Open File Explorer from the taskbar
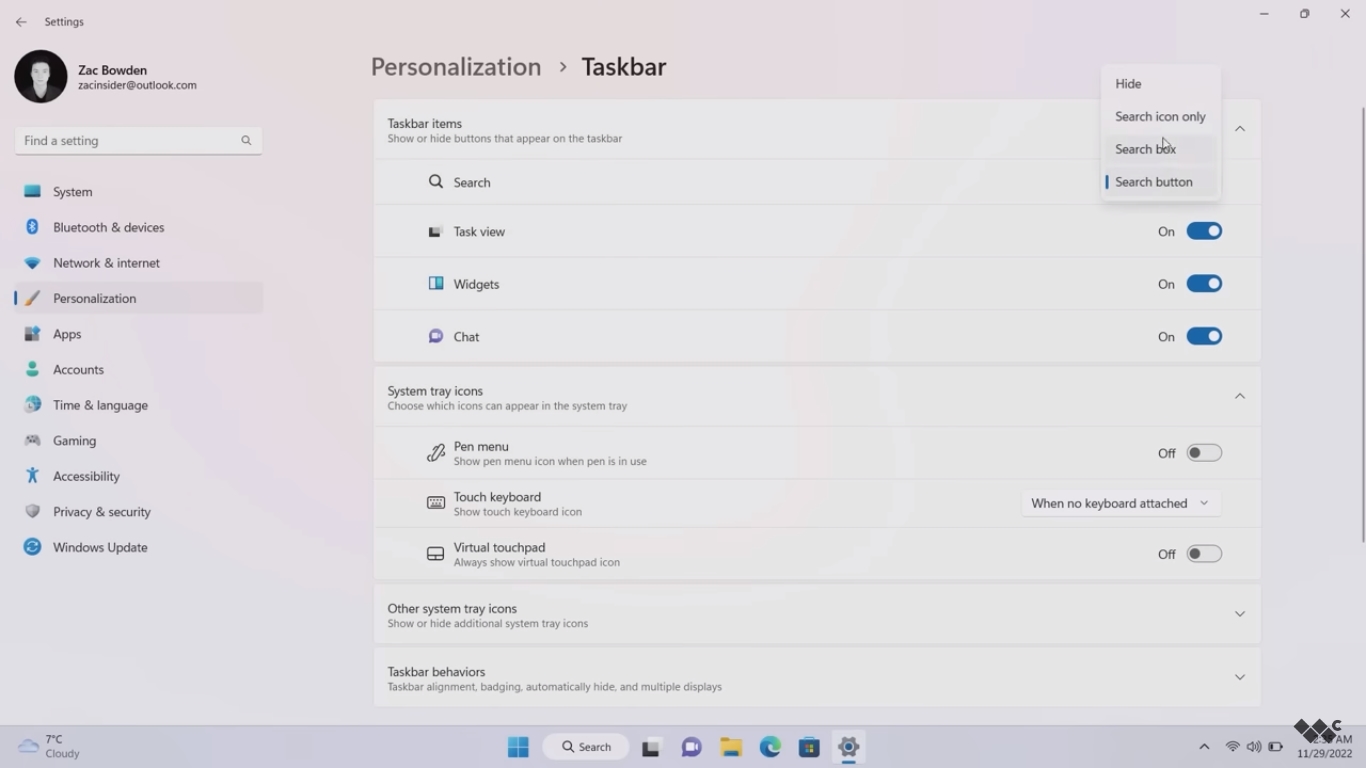This screenshot has height=768, width=1366. (x=731, y=747)
